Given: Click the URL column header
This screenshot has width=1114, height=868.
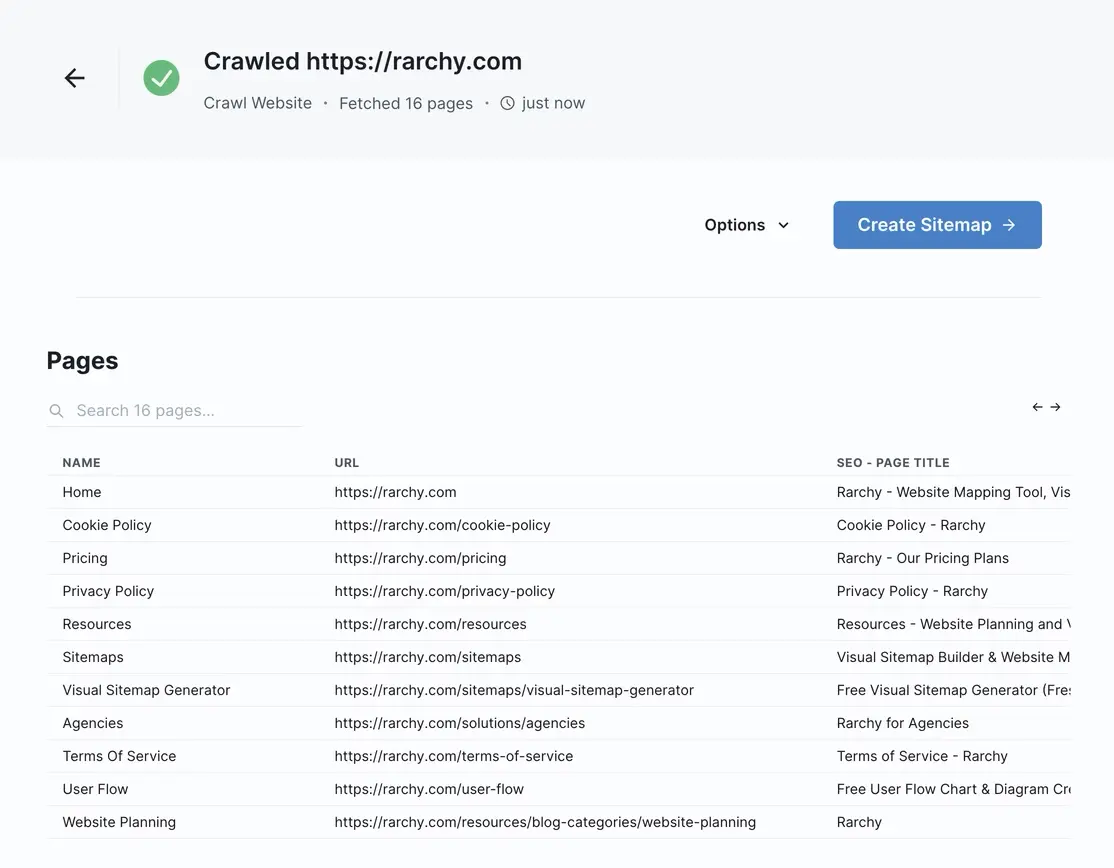Looking at the screenshot, I should (346, 462).
